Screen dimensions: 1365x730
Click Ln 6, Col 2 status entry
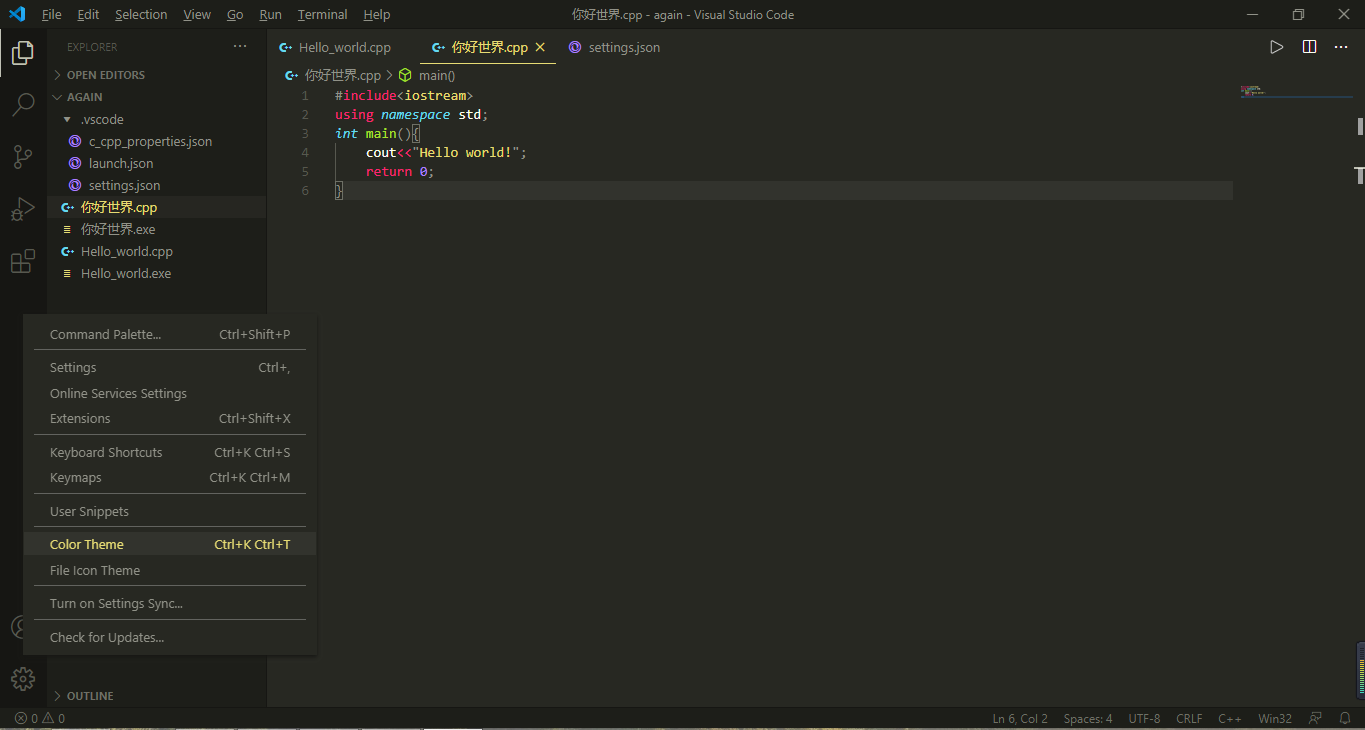coord(1020,718)
